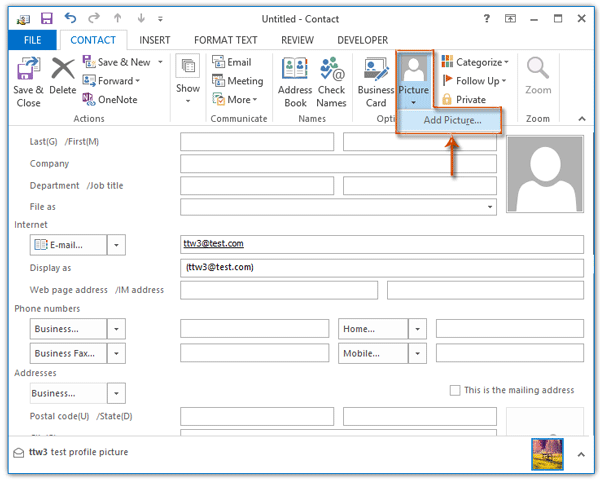Delete the contact with Delete icon

click(63, 76)
